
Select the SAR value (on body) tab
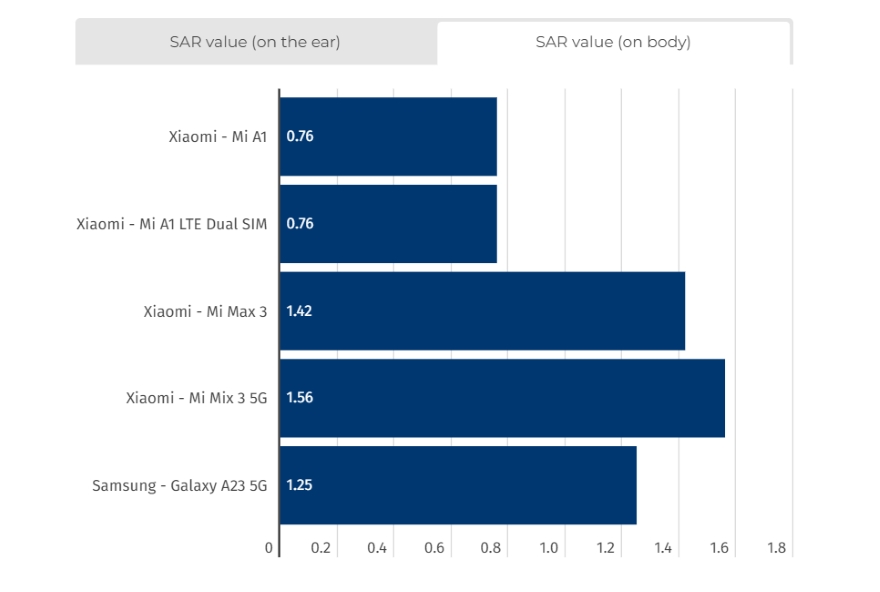[613, 42]
